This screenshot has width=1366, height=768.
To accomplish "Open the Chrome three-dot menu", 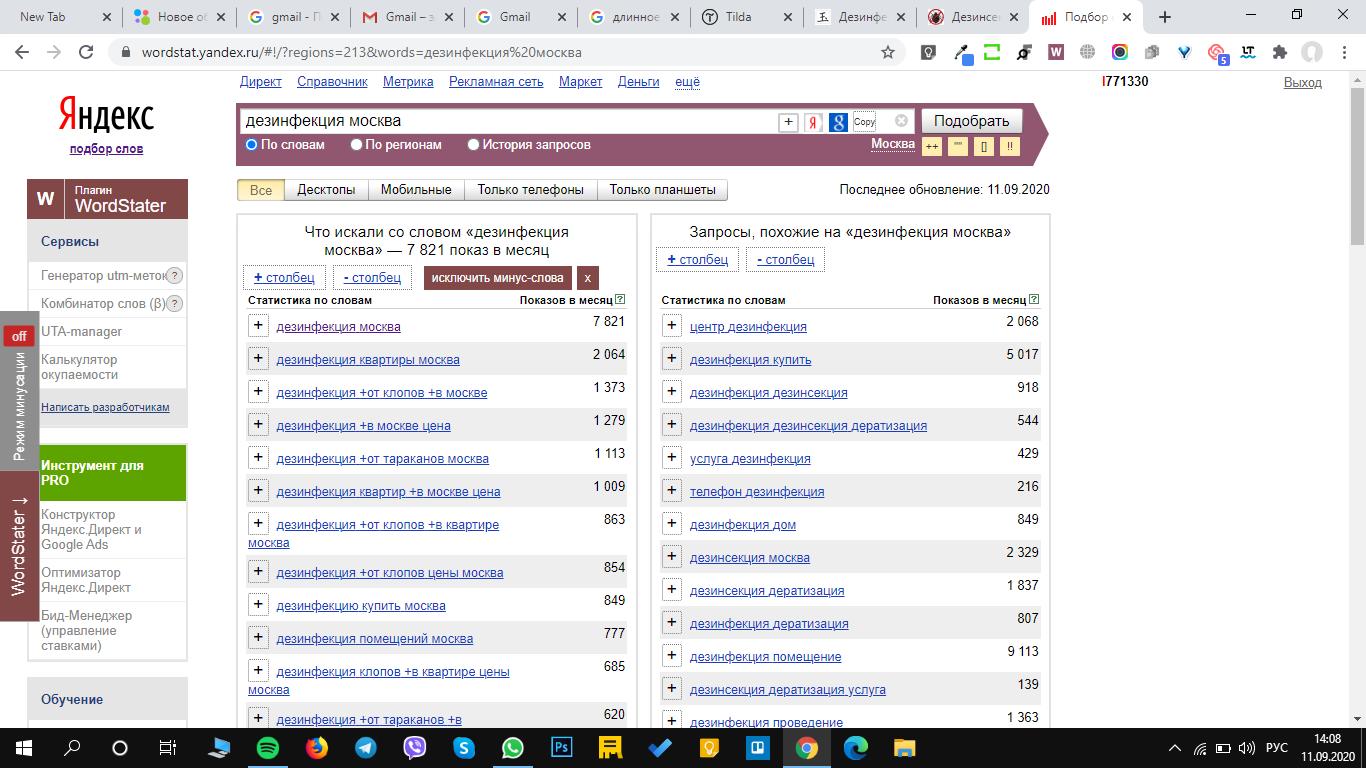I will [1343, 52].
